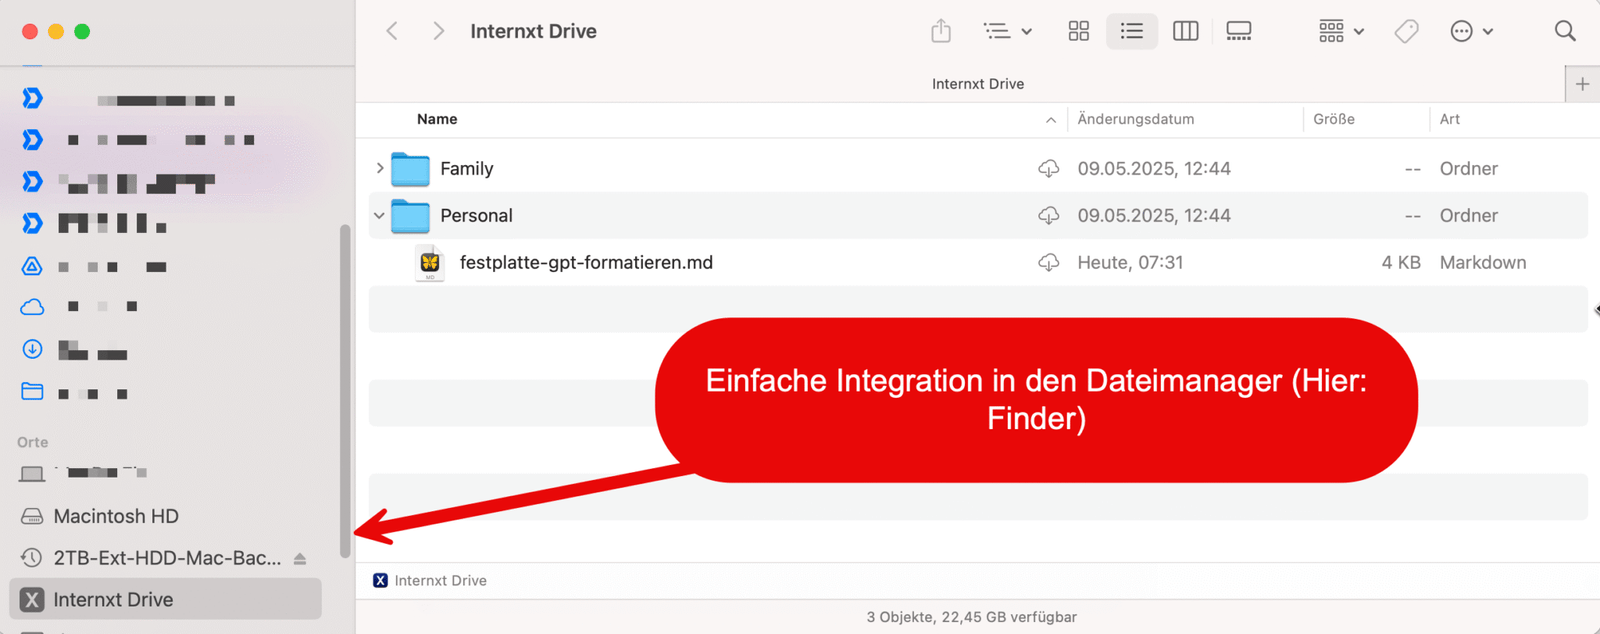Select the date cell Heute, 07:31
Viewport: 1600px width, 634px height.
pyautogui.click(x=1130, y=263)
